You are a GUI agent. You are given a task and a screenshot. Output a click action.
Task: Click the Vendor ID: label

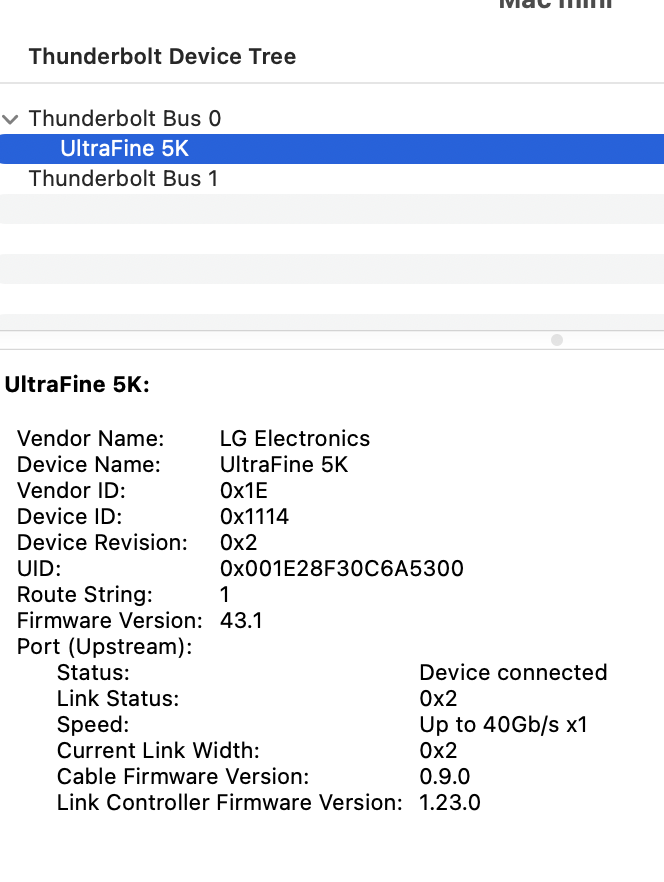[71, 490]
